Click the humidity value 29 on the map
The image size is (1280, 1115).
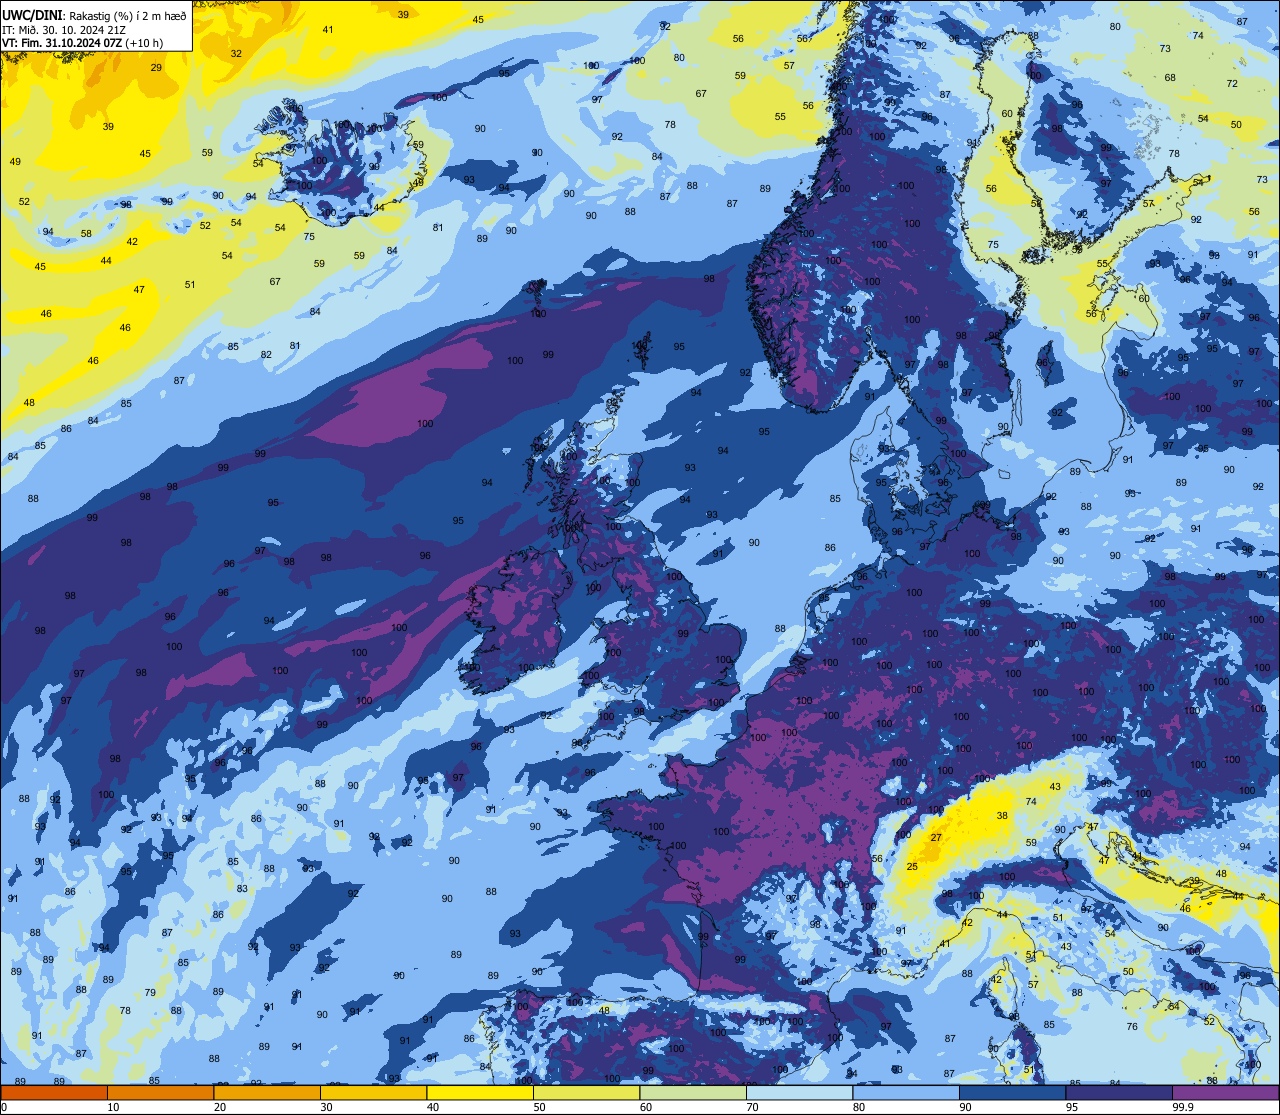click(156, 67)
